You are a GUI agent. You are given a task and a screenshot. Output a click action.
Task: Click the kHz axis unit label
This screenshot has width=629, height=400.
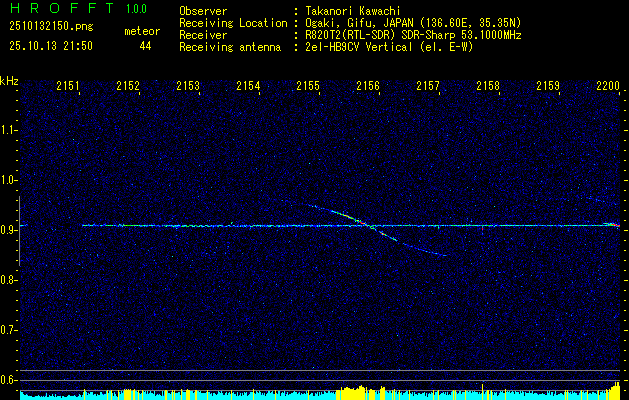pos(9,80)
